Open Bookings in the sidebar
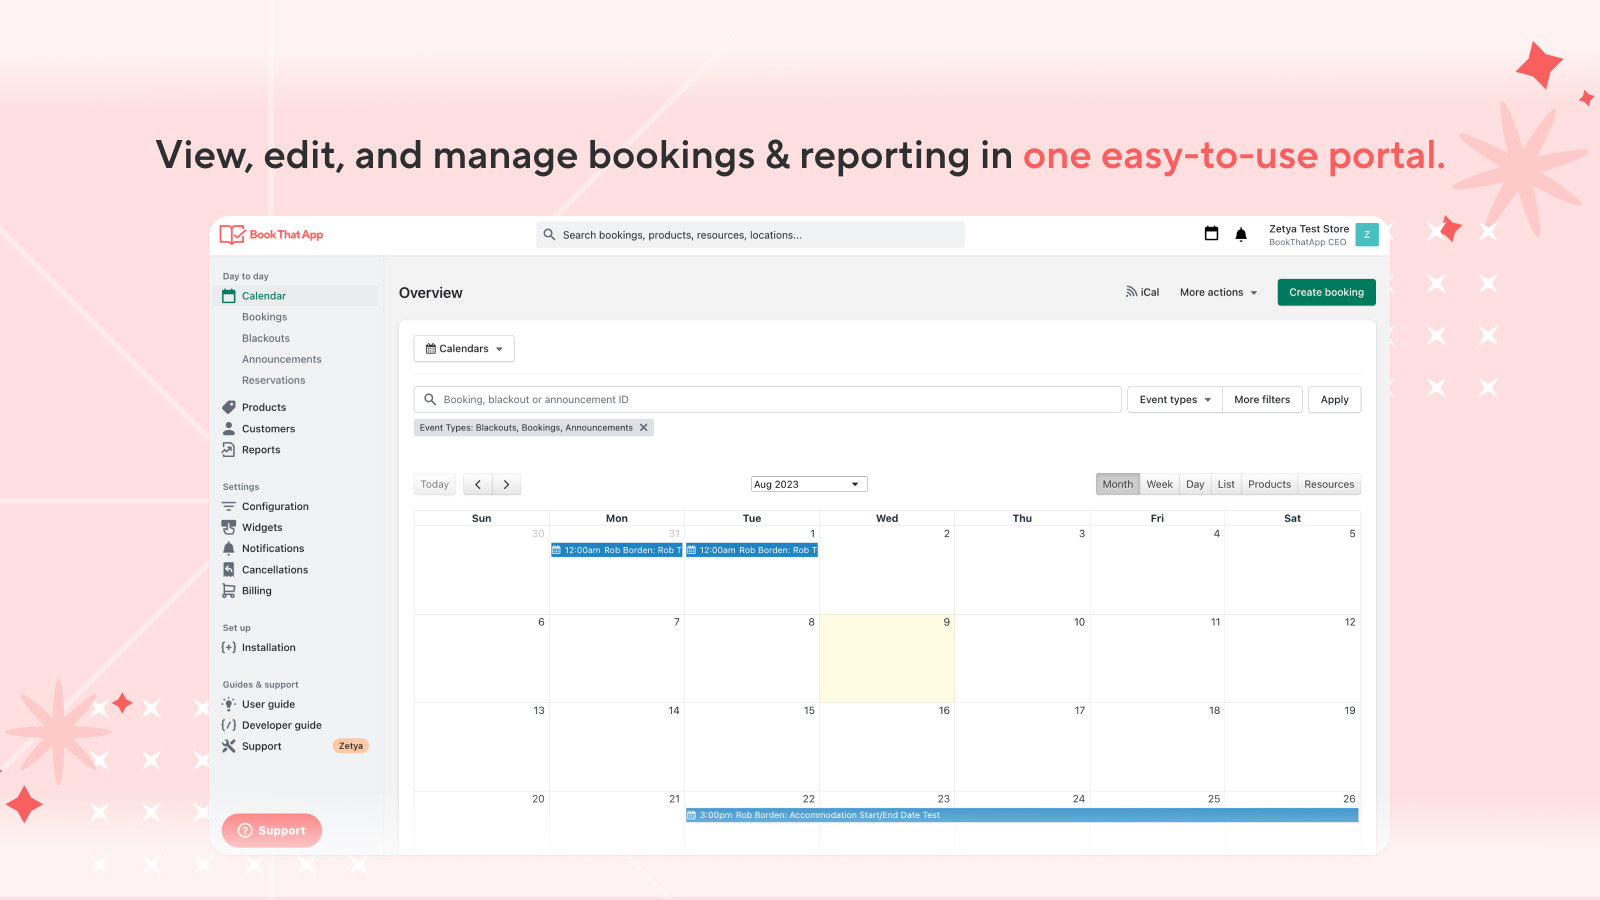The image size is (1600, 900). [x=264, y=317]
